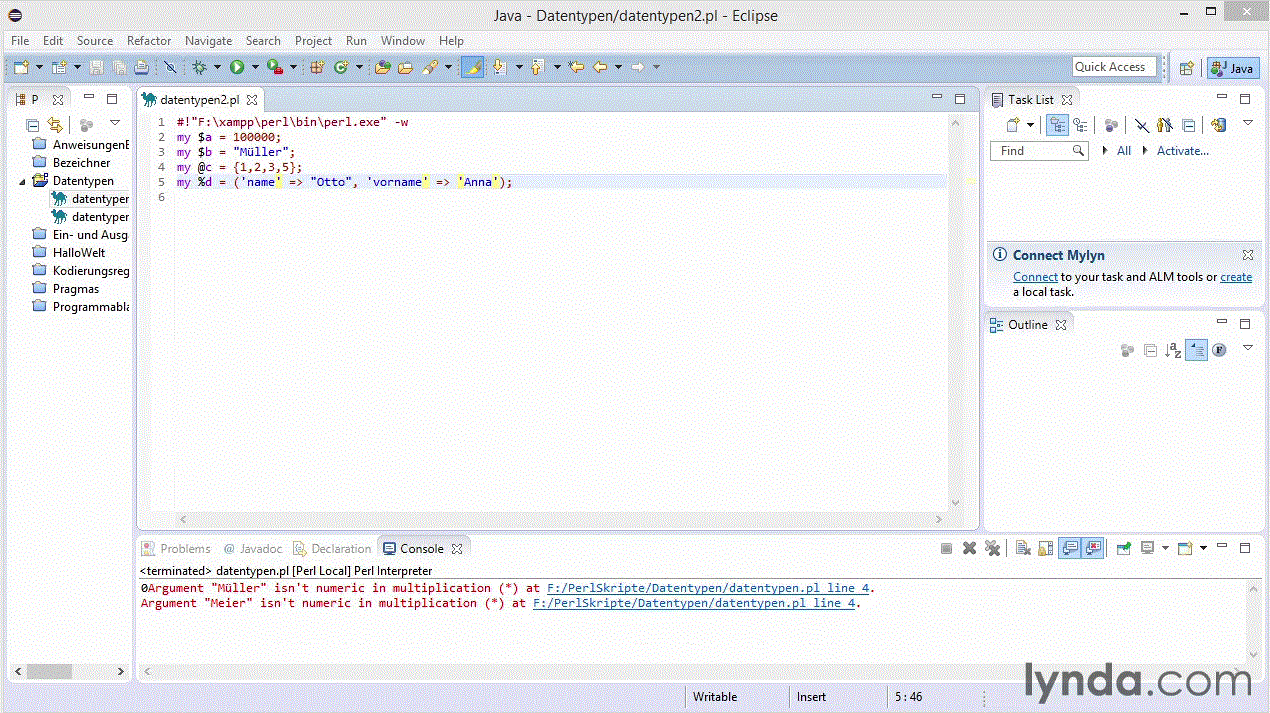Click the Save icon in toolbar
The height and width of the screenshot is (713, 1270).
pyautogui.click(x=97, y=67)
